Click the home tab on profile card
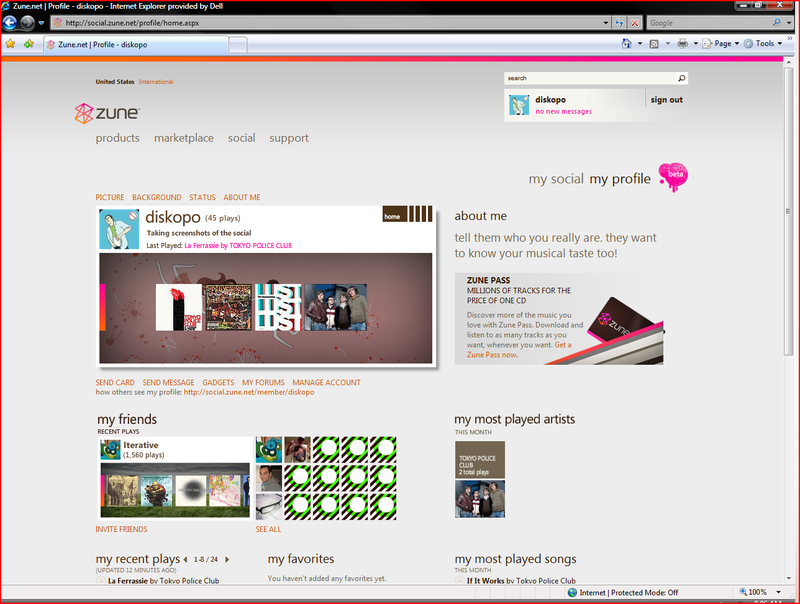Screen dimensions: 800x604 click(394, 214)
